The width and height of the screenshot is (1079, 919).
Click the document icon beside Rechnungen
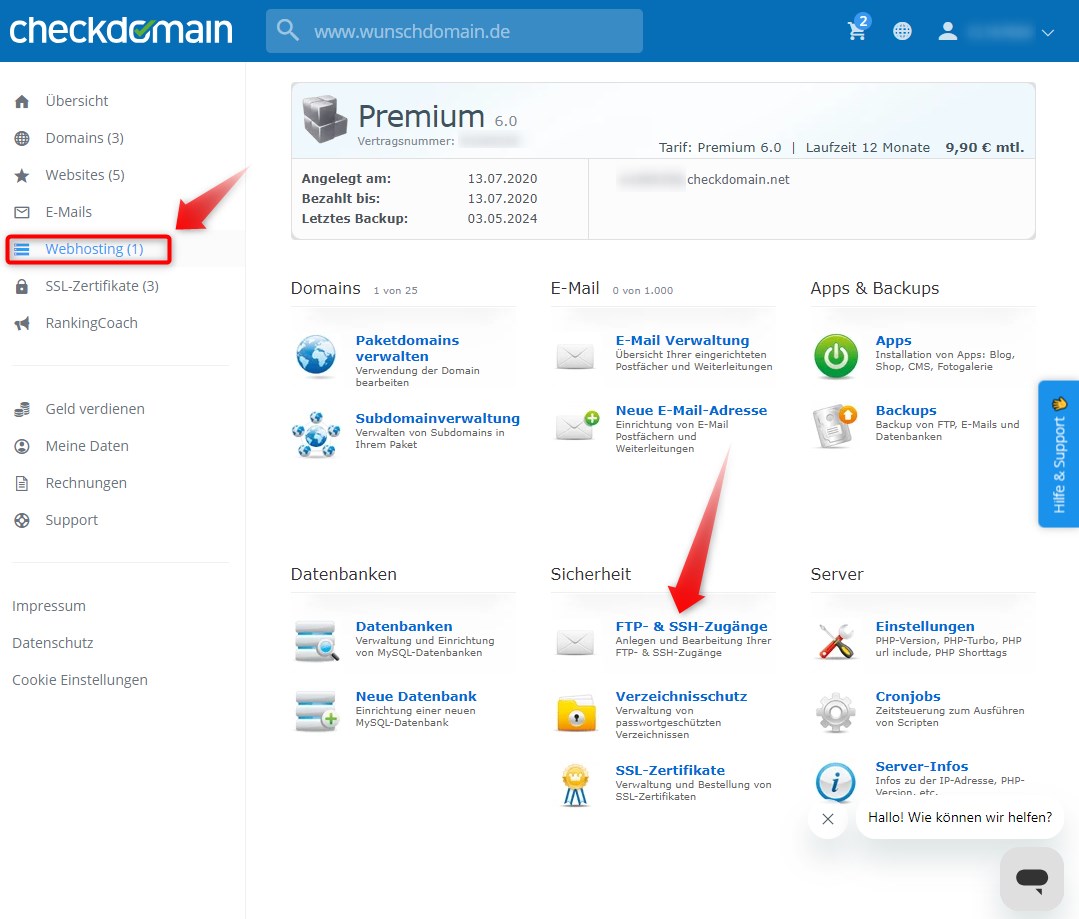click(x=22, y=483)
